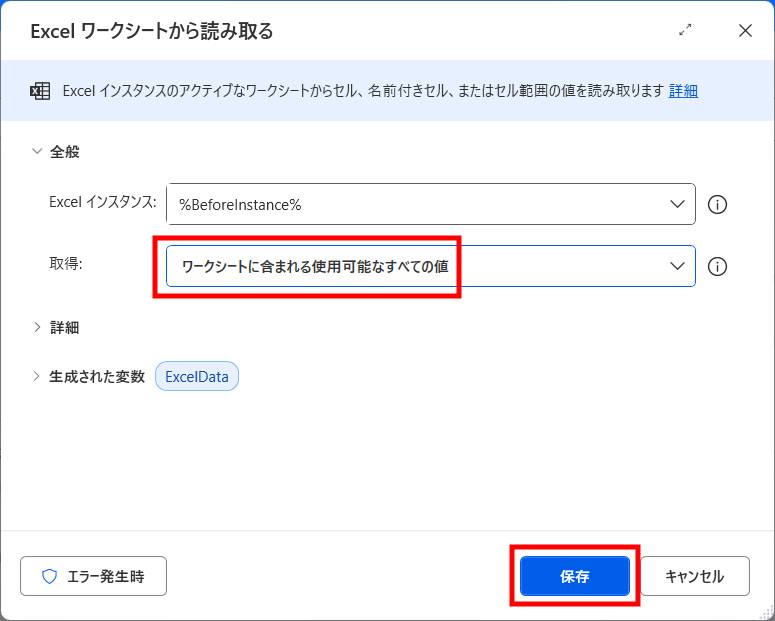The height and width of the screenshot is (621, 775).
Task: Click the %BeforeInstance% value text
Action: pyautogui.click(x=240, y=205)
